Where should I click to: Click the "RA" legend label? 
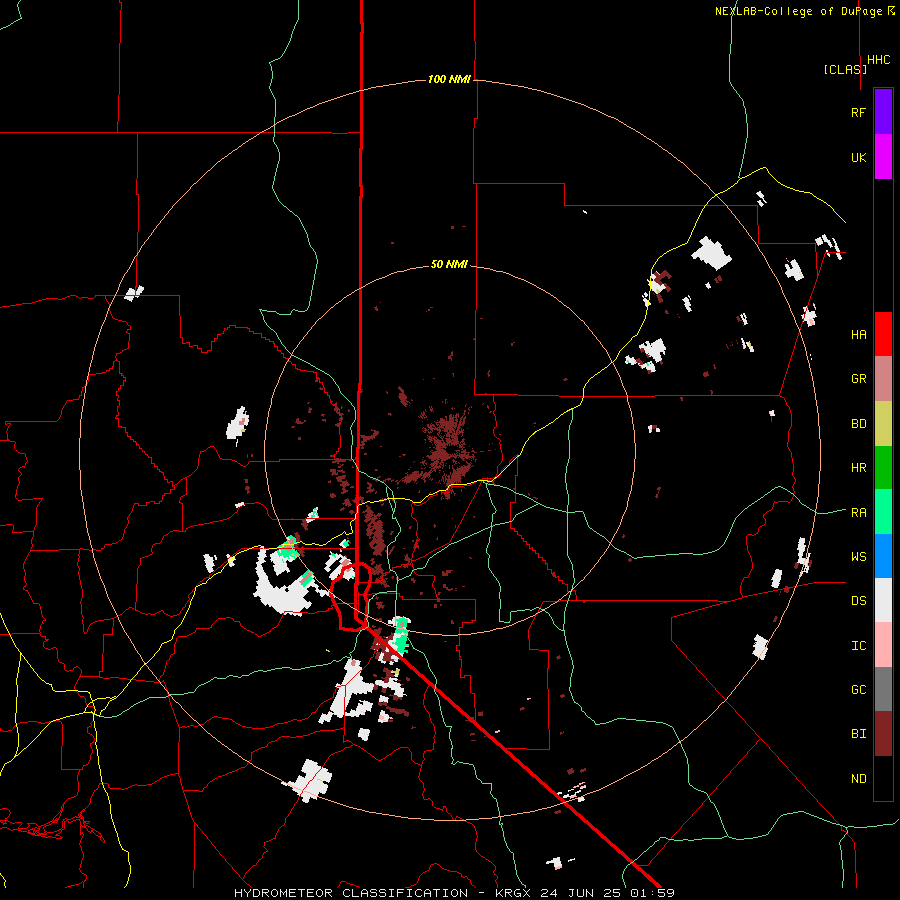click(858, 513)
